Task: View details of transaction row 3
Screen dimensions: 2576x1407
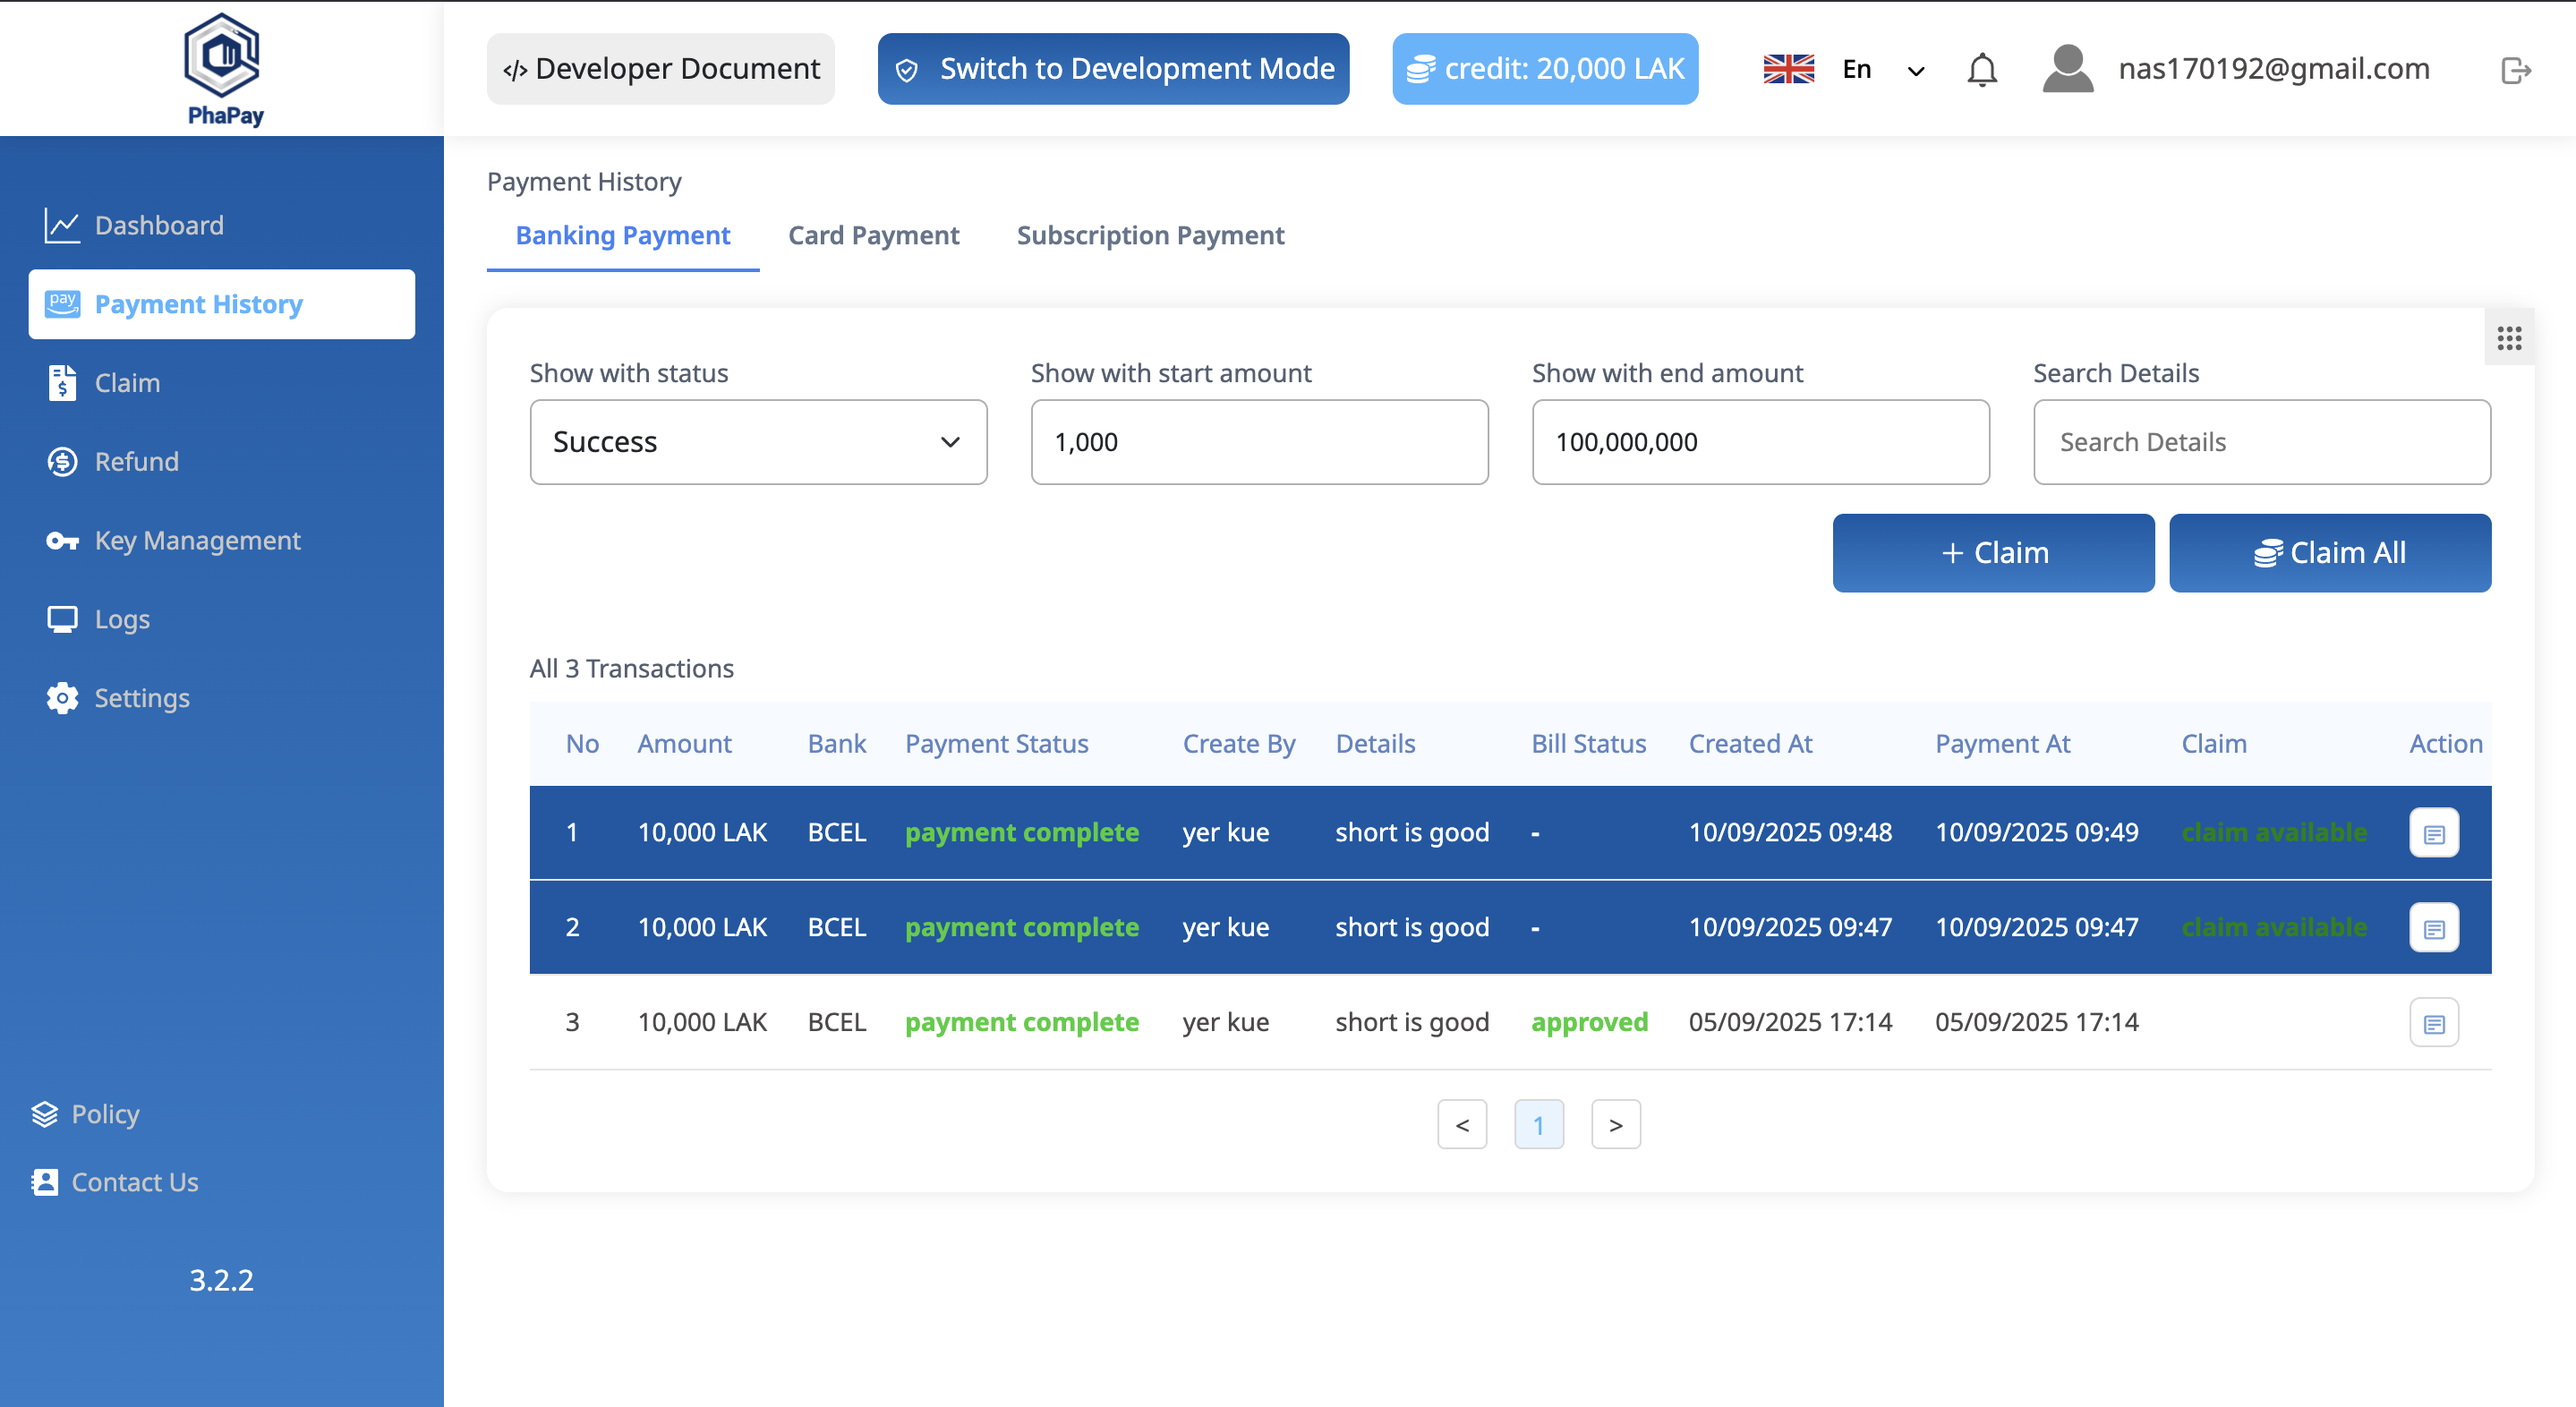Action: pos(2433,1023)
